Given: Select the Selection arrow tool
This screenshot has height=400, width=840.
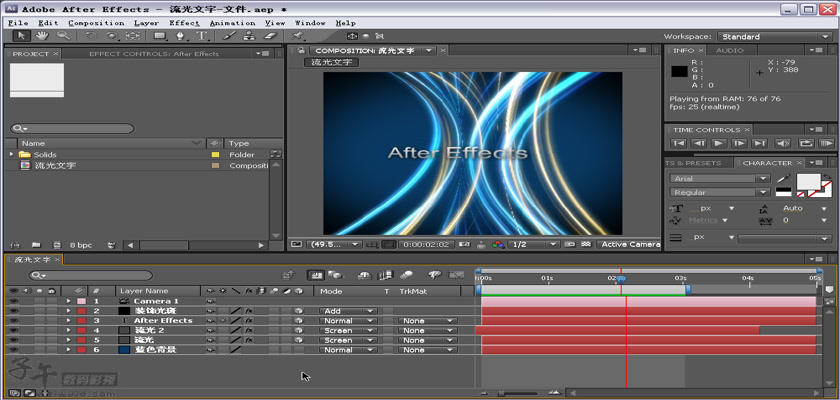Looking at the screenshot, I should 22,36.
